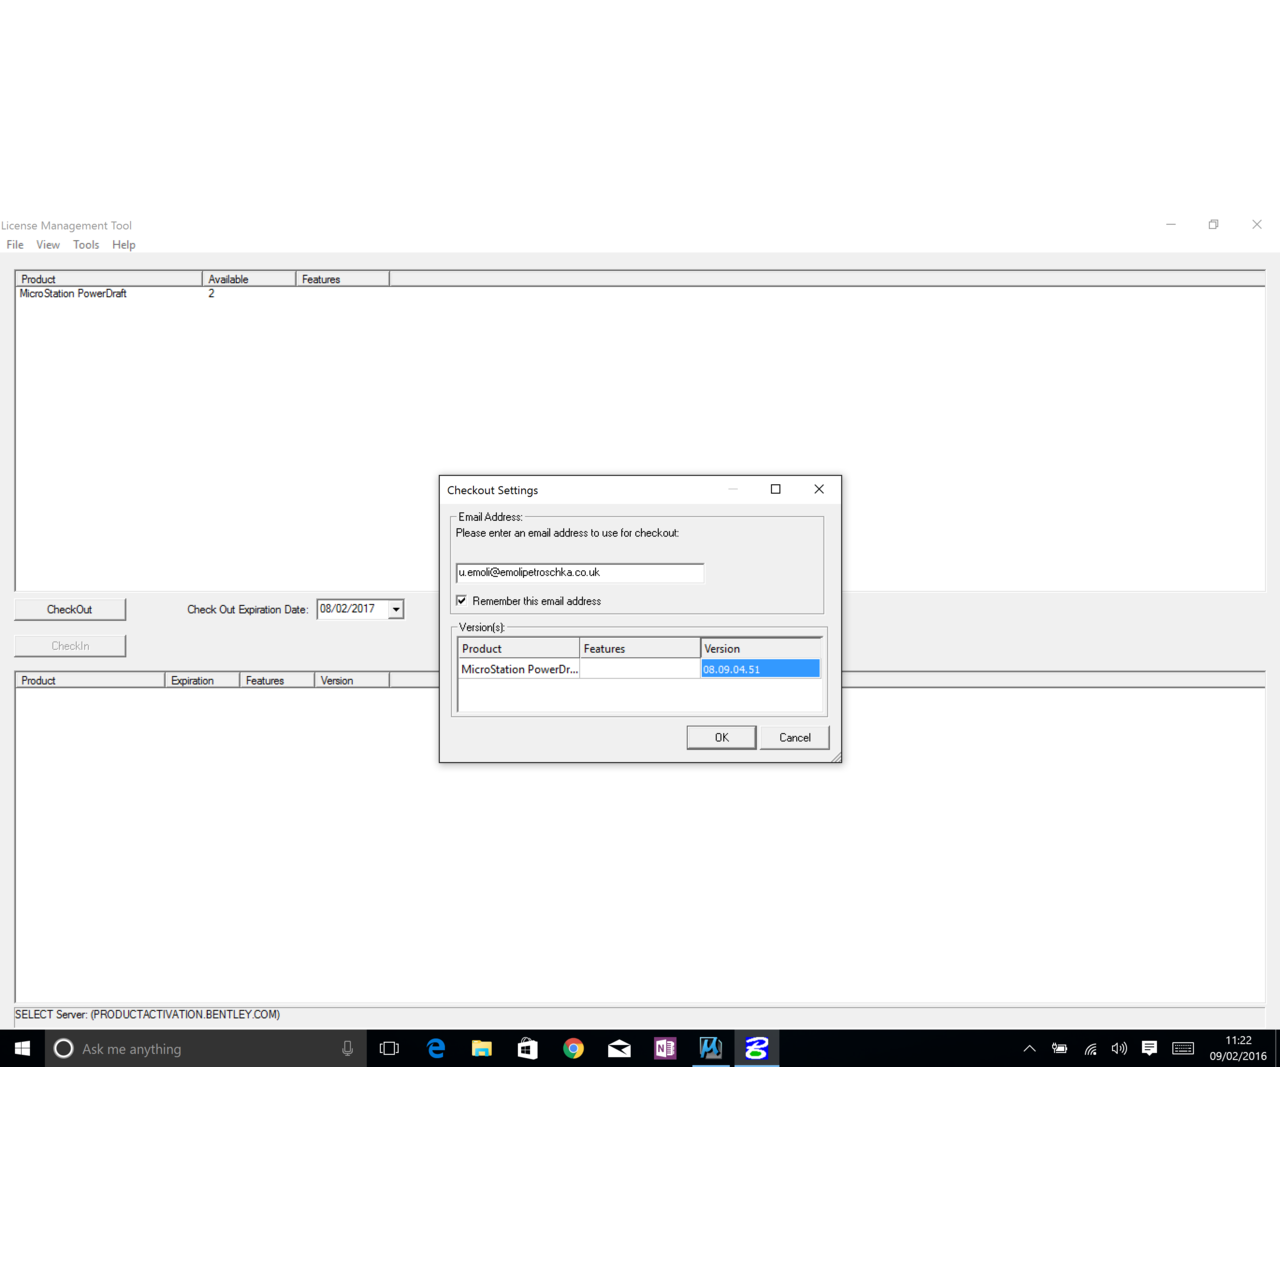This screenshot has width=1280, height=1280.
Task: Click the Task View icon
Action: coord(389,1048)
